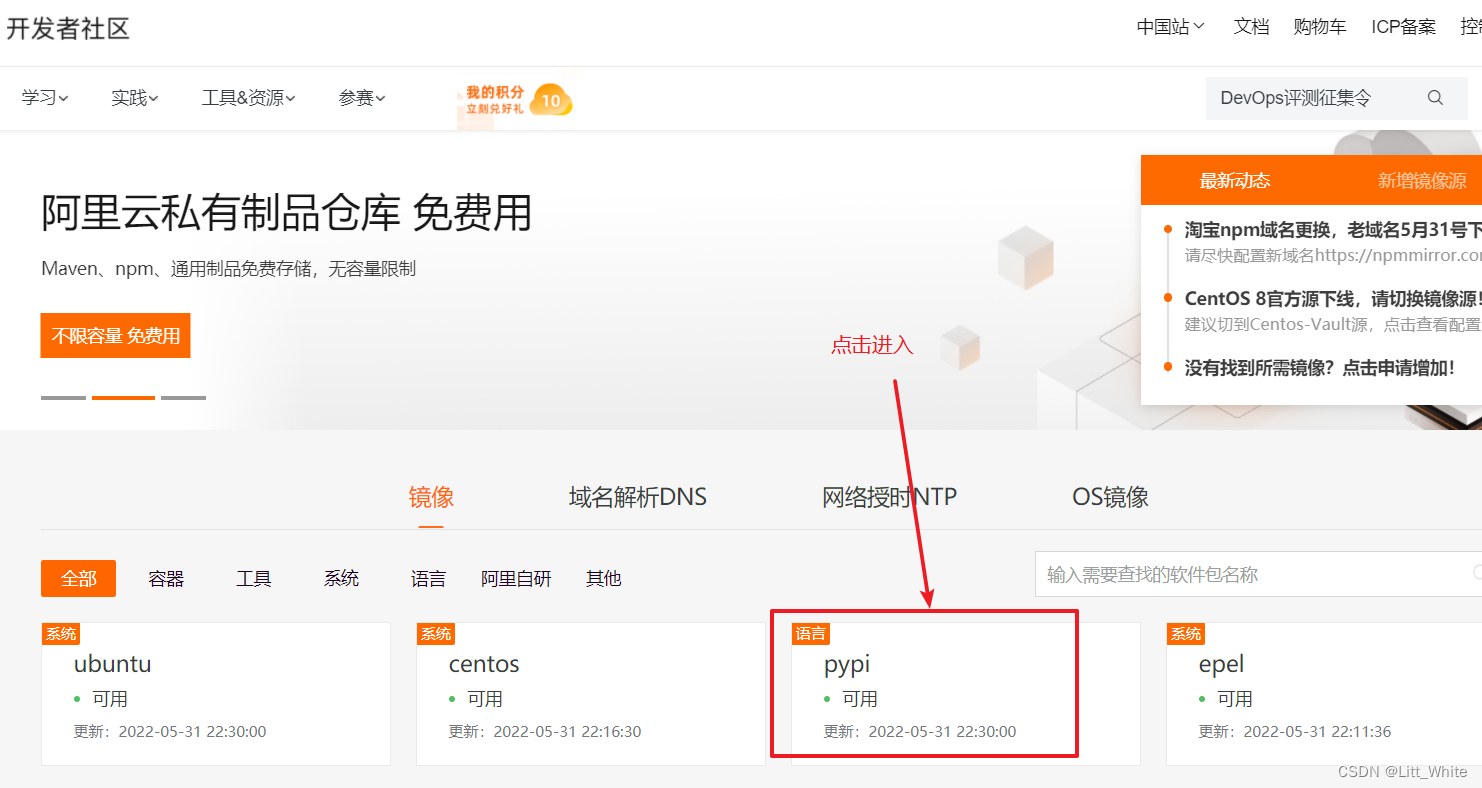This screenshot has height=788, width=1482.
Task: Open ICP备案 page
Action: (x=1404, y=27)
